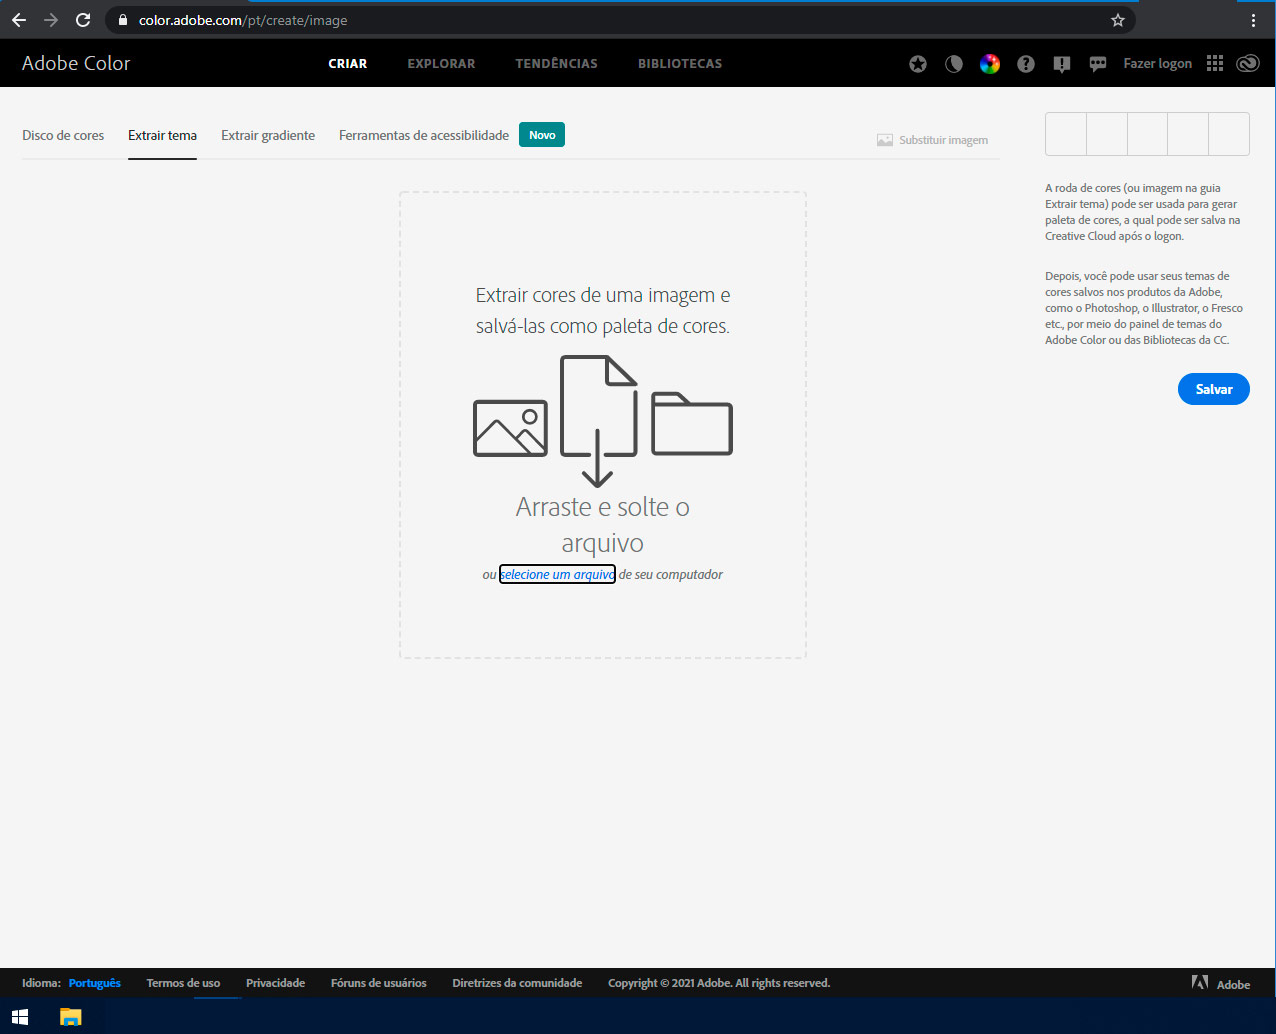Click browser forward arrow
Image resolution: width=1276 pixels, height=1034 pixels.
[51, 20]
